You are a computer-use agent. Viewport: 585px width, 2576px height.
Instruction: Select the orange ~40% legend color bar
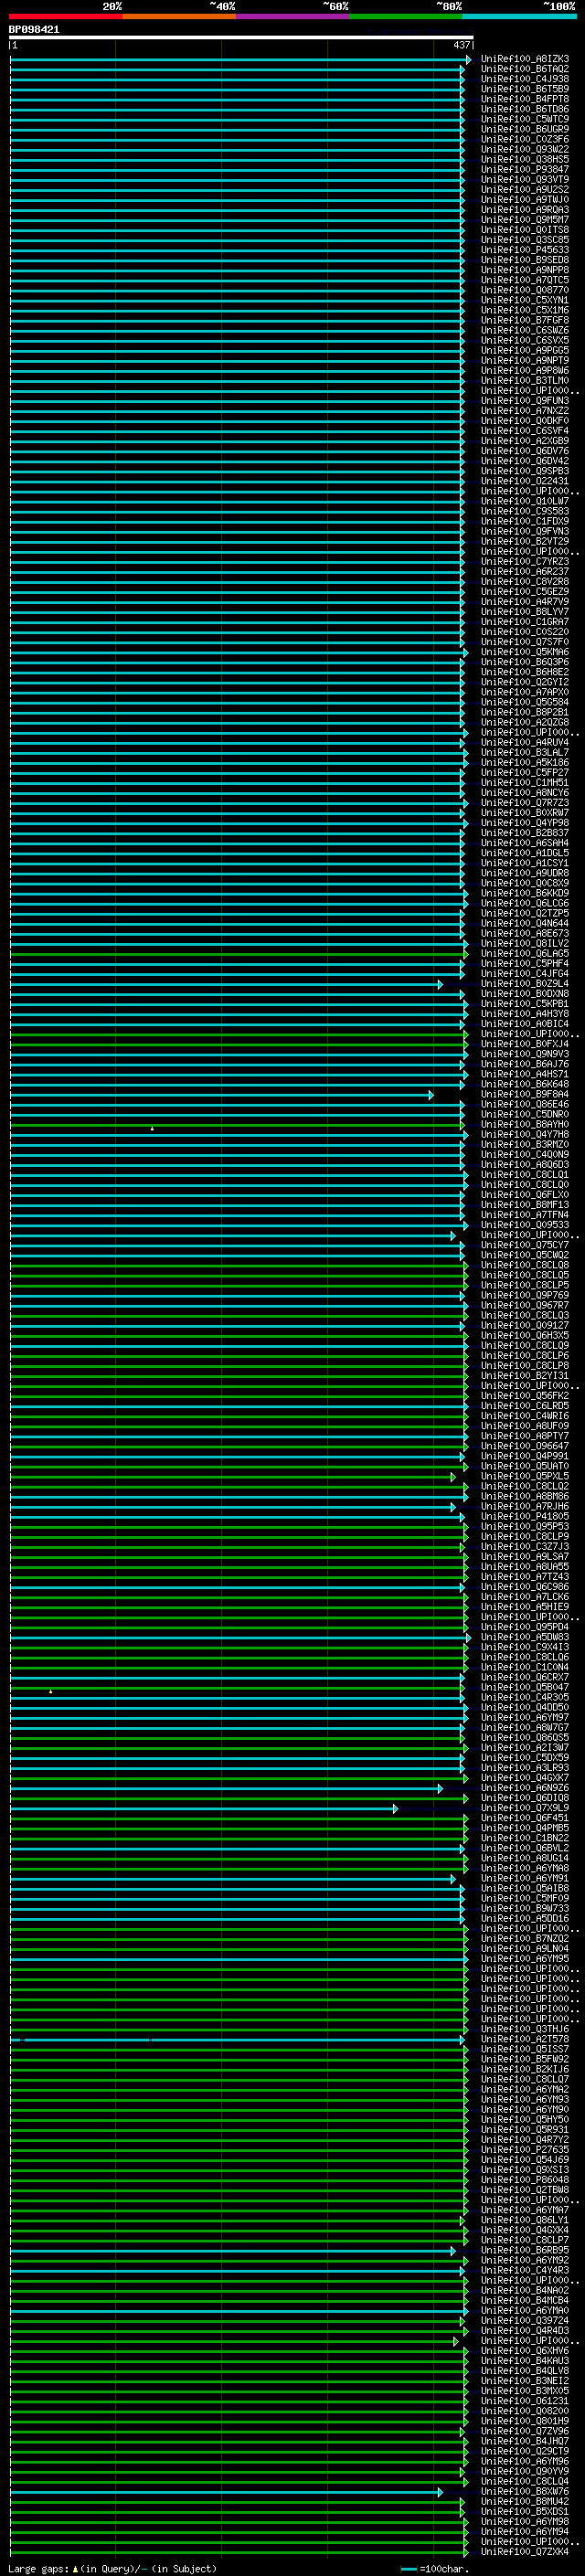pos(179,16)
